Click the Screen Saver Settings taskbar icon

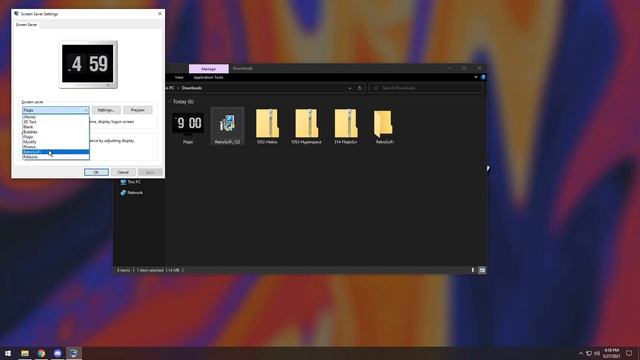coord(73,353)
